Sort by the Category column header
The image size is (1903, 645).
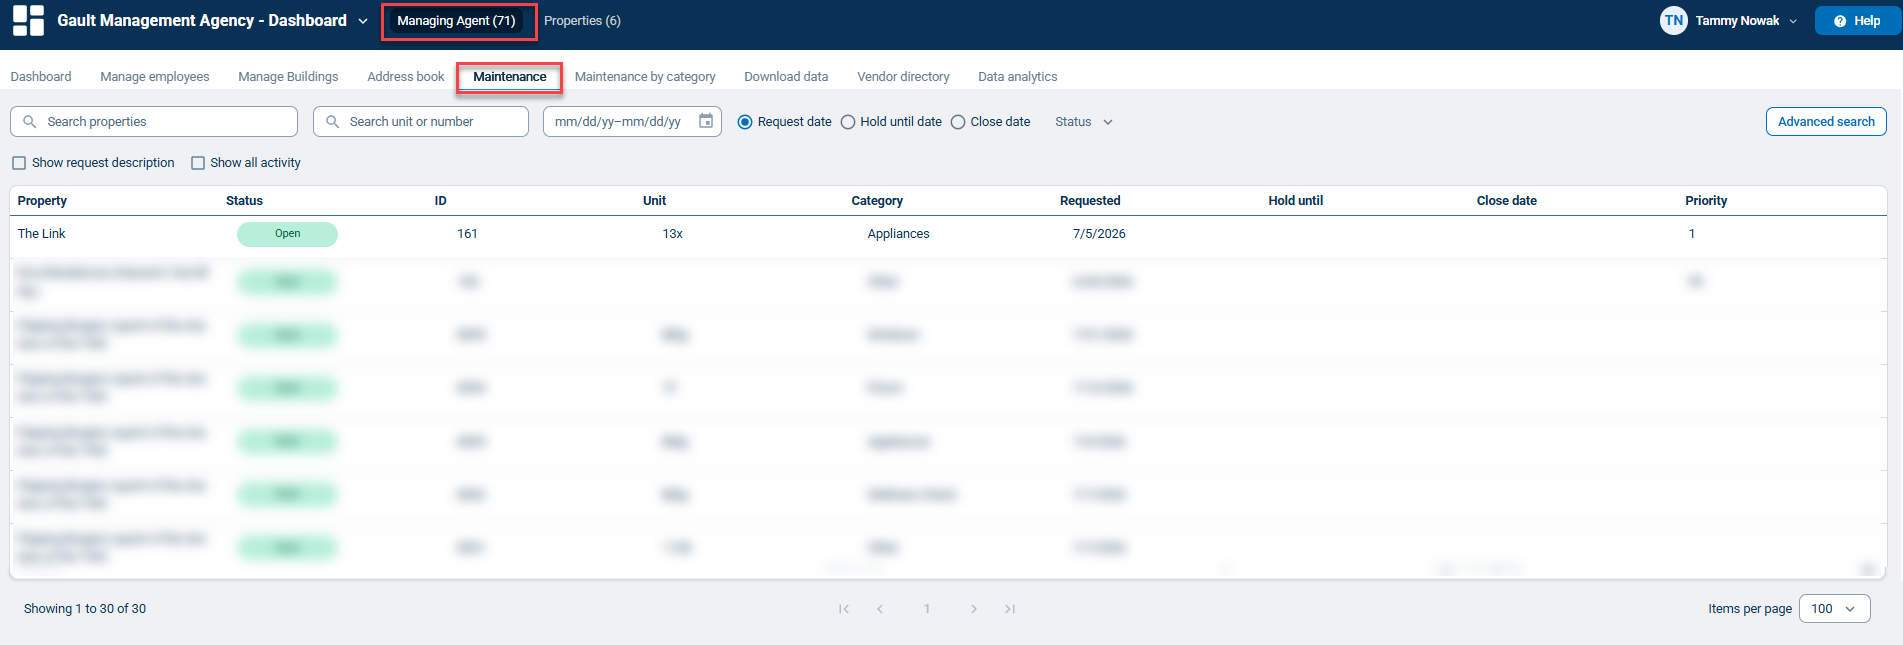pos(877,201)
